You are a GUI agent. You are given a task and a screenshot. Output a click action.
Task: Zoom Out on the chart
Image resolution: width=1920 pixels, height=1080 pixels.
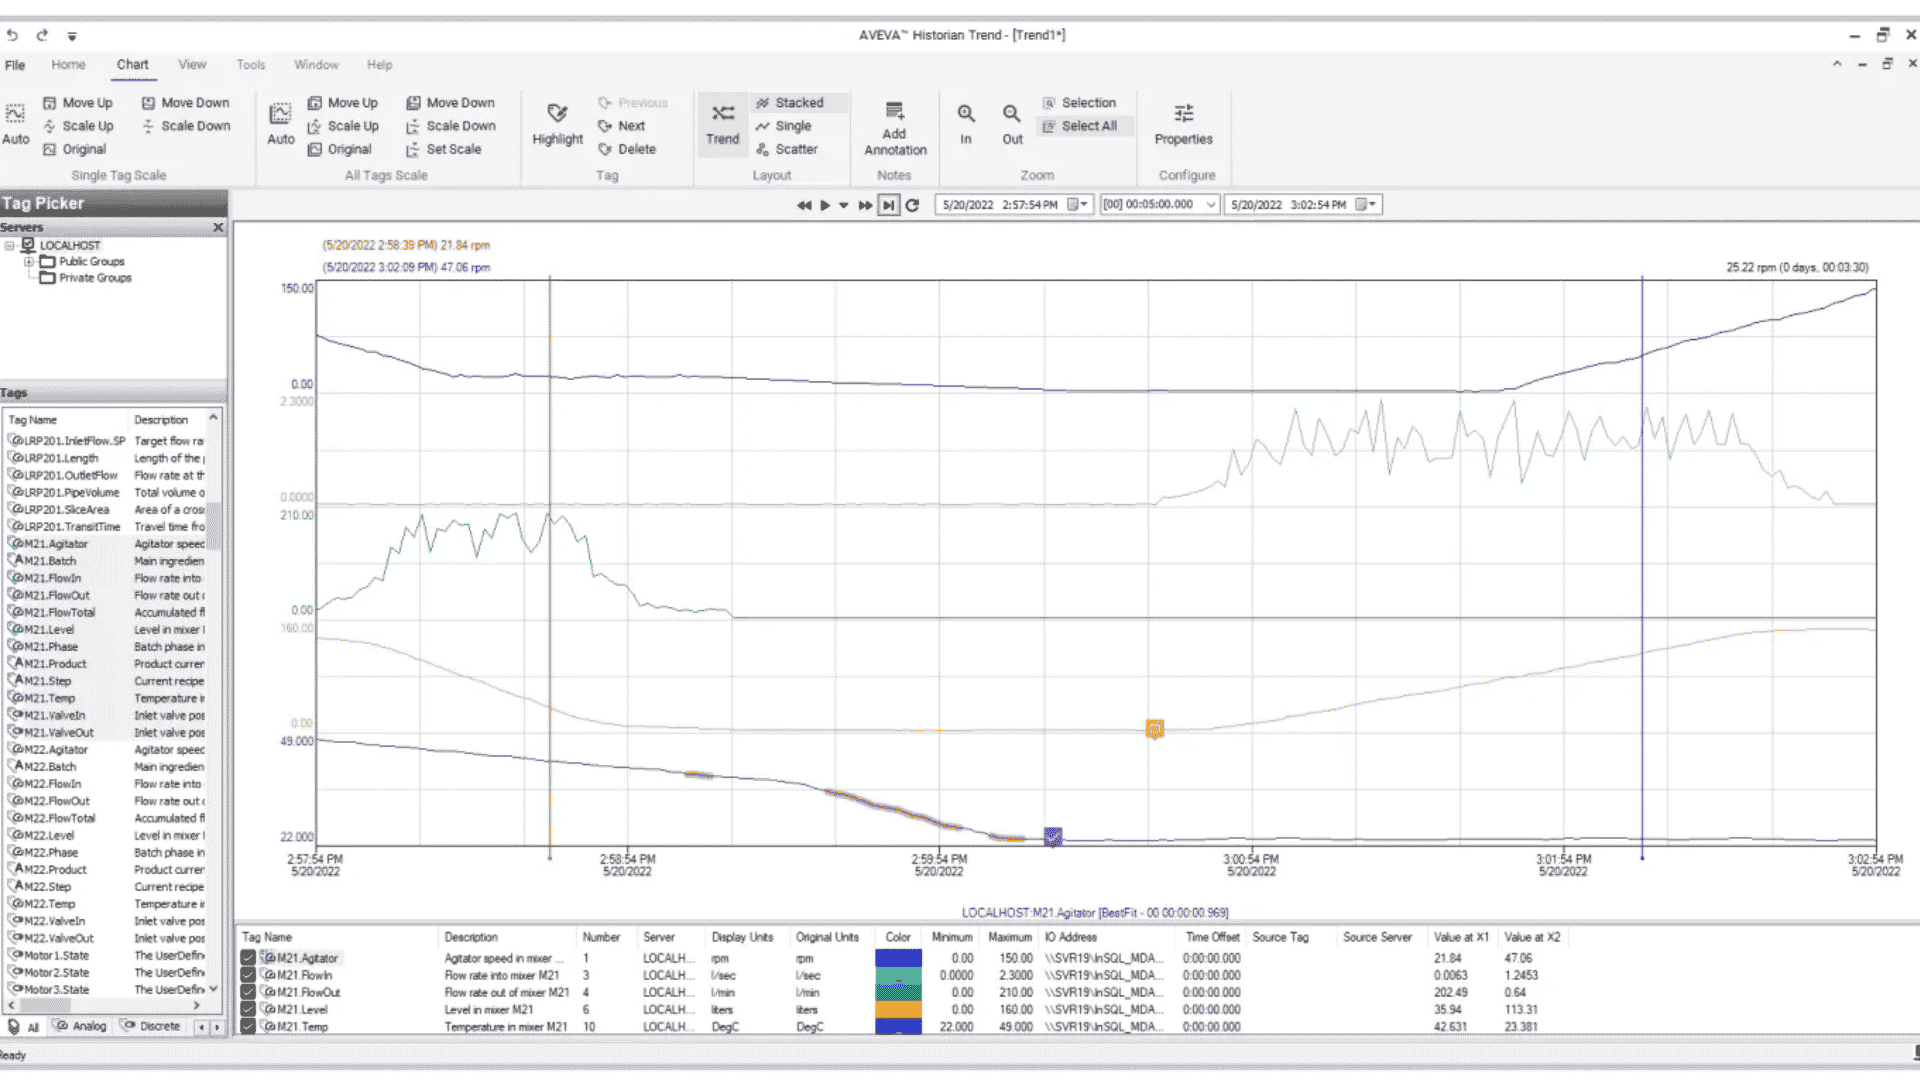pos(1012,114)
